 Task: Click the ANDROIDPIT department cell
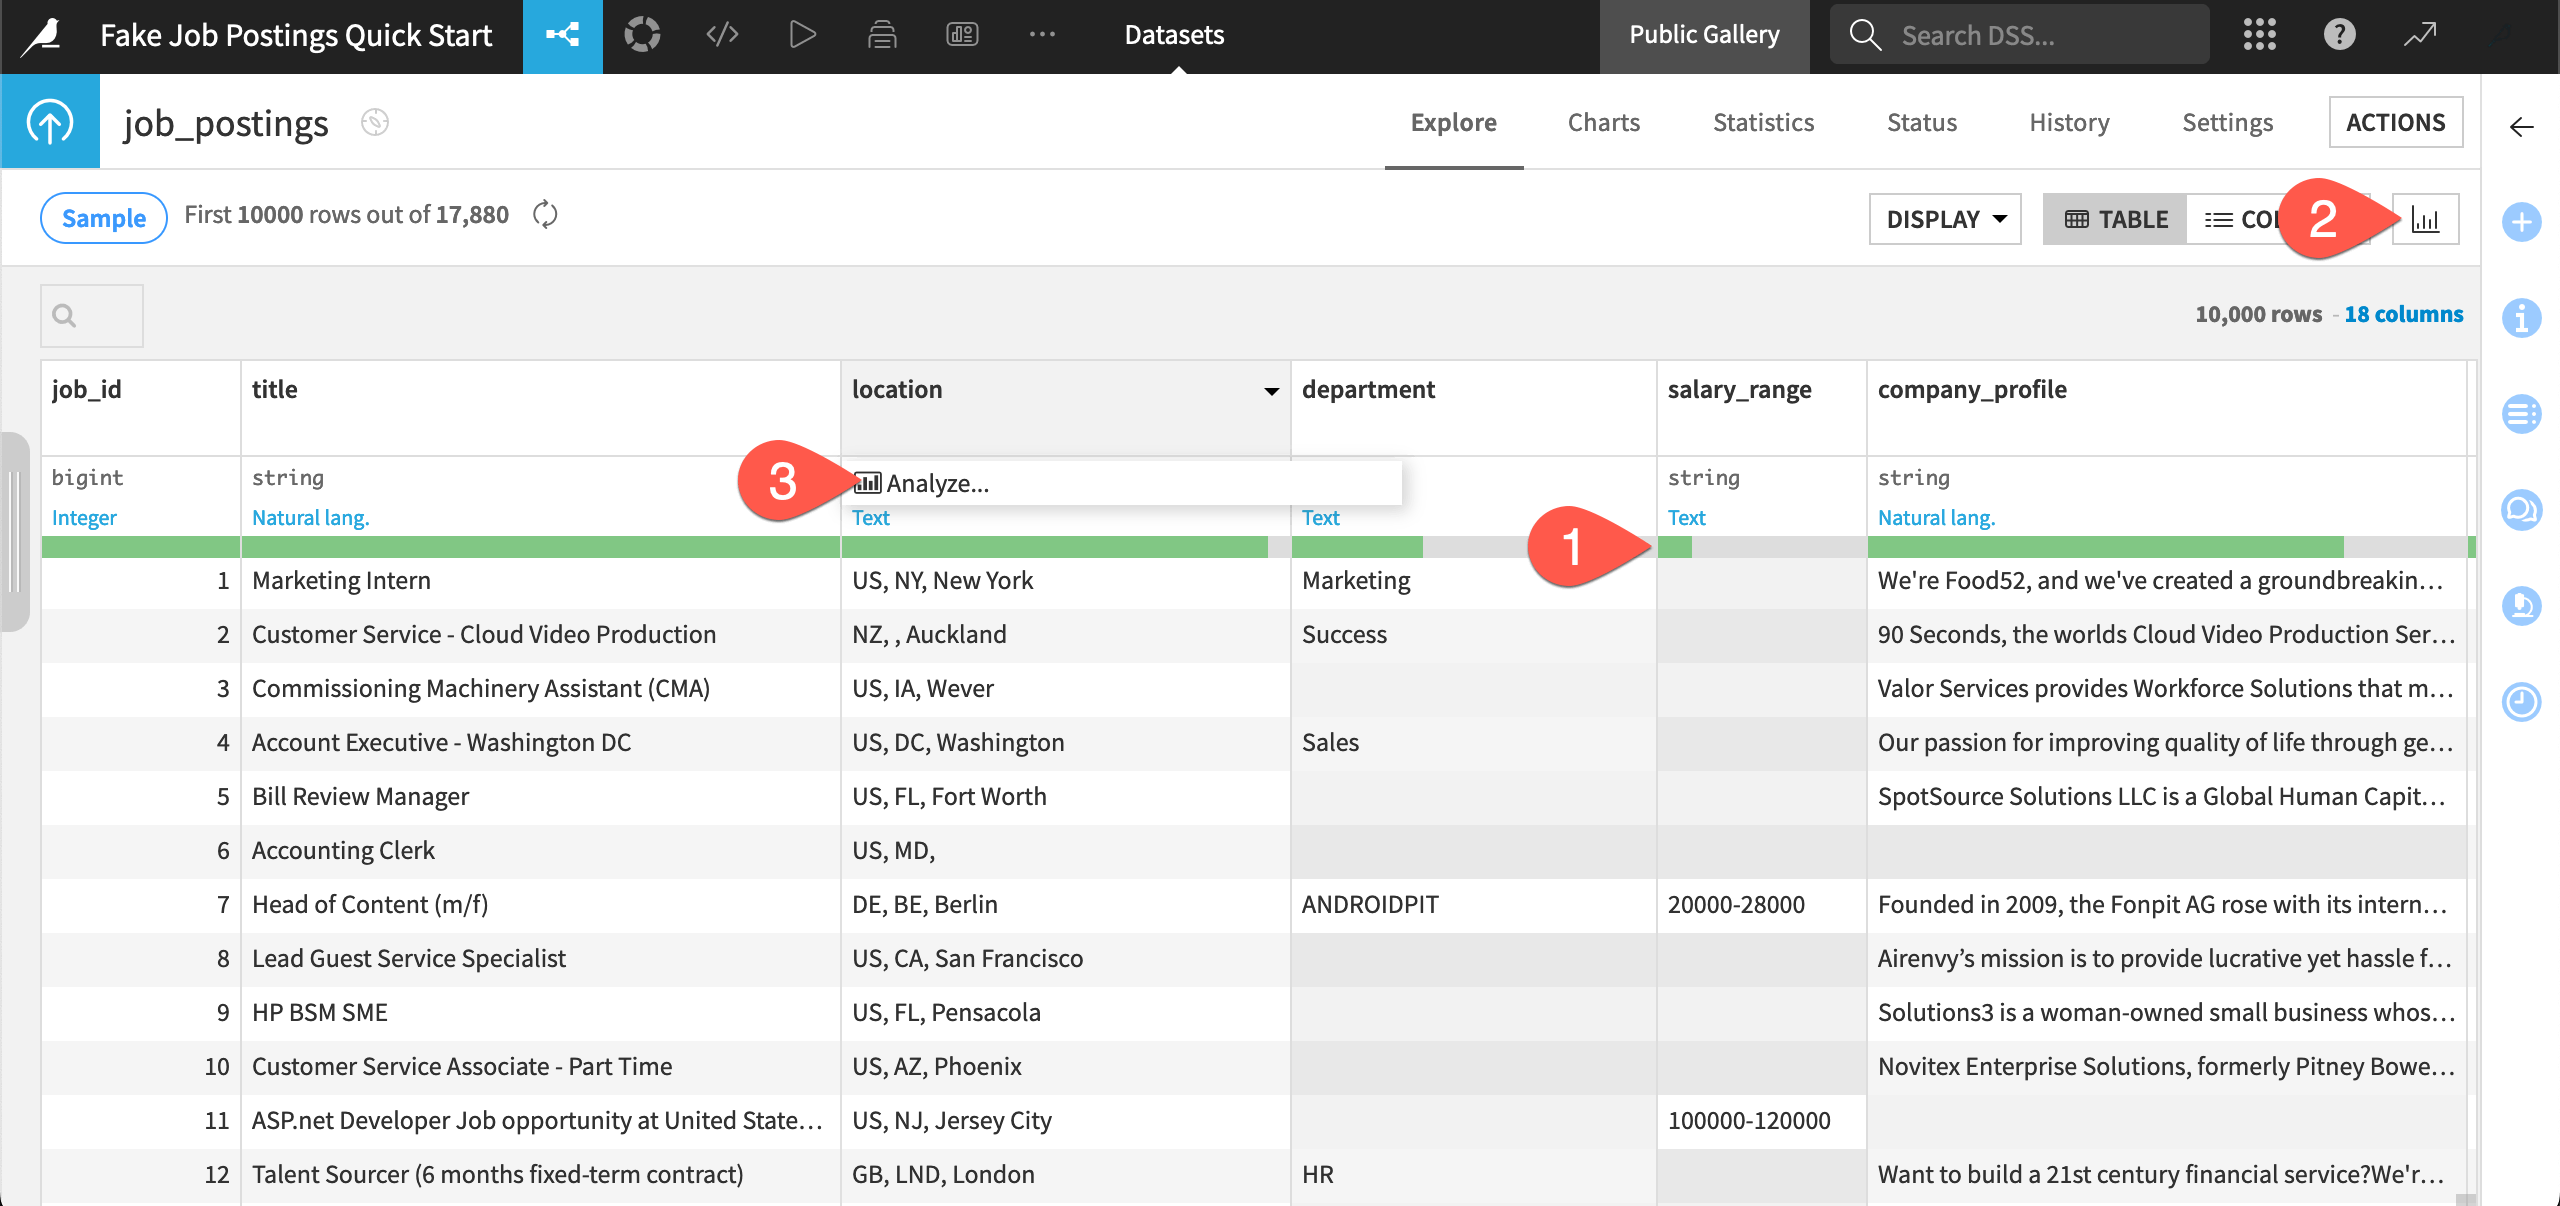(x=1474, y=905)
